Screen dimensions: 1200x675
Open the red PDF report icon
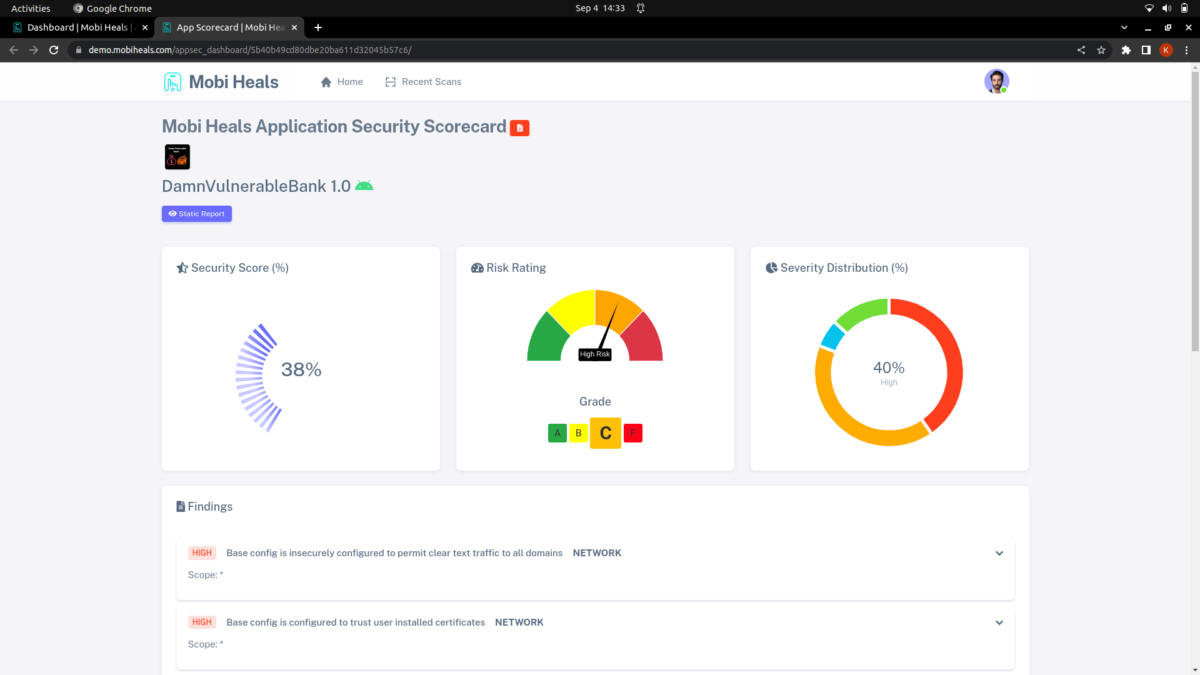pos(519,128)
